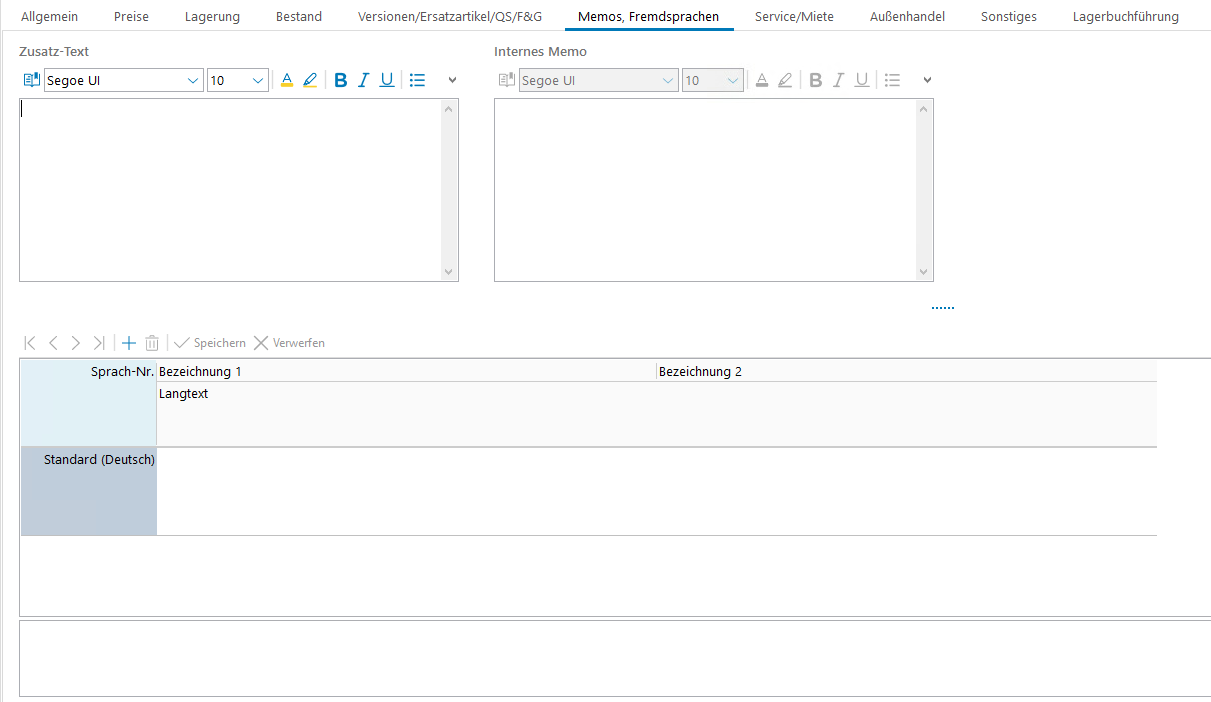Click the delete record trash icon
This screenshot has height=702, width=1211.
152,343
